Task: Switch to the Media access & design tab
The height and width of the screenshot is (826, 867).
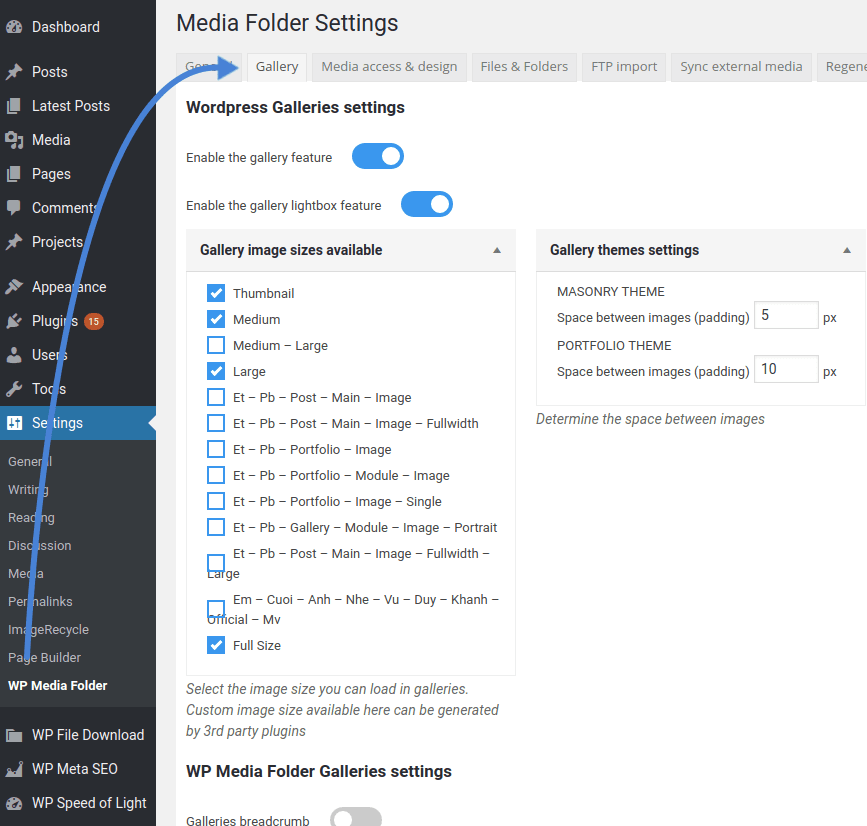Action: tap(389, 67)
